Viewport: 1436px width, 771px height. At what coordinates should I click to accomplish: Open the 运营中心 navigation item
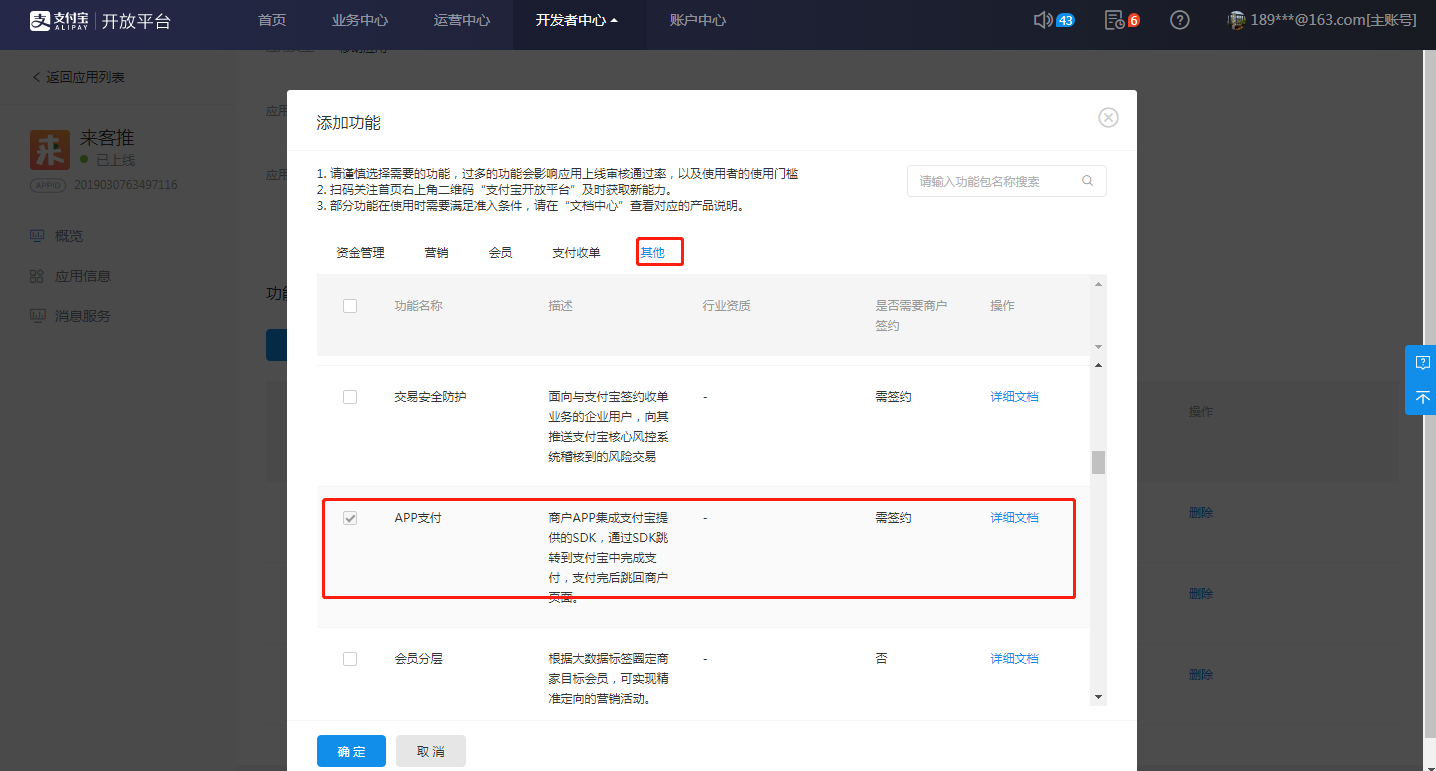pos(462,20)
